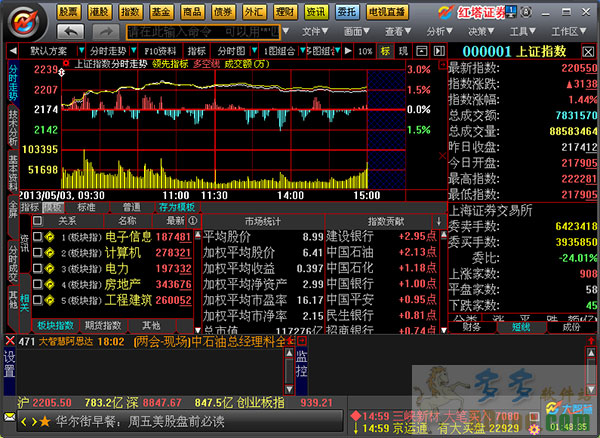Toggle the 现 button in the chart toolbar
Image resolution: width=600 pixels, height=438 pixels.
[403, 51]
